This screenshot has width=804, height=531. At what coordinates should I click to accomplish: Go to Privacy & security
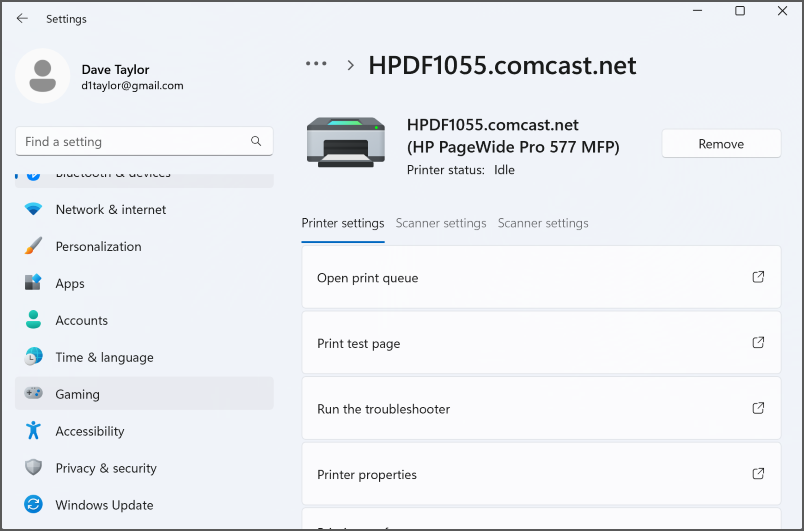pyautogui.click(x=144, y=467)
